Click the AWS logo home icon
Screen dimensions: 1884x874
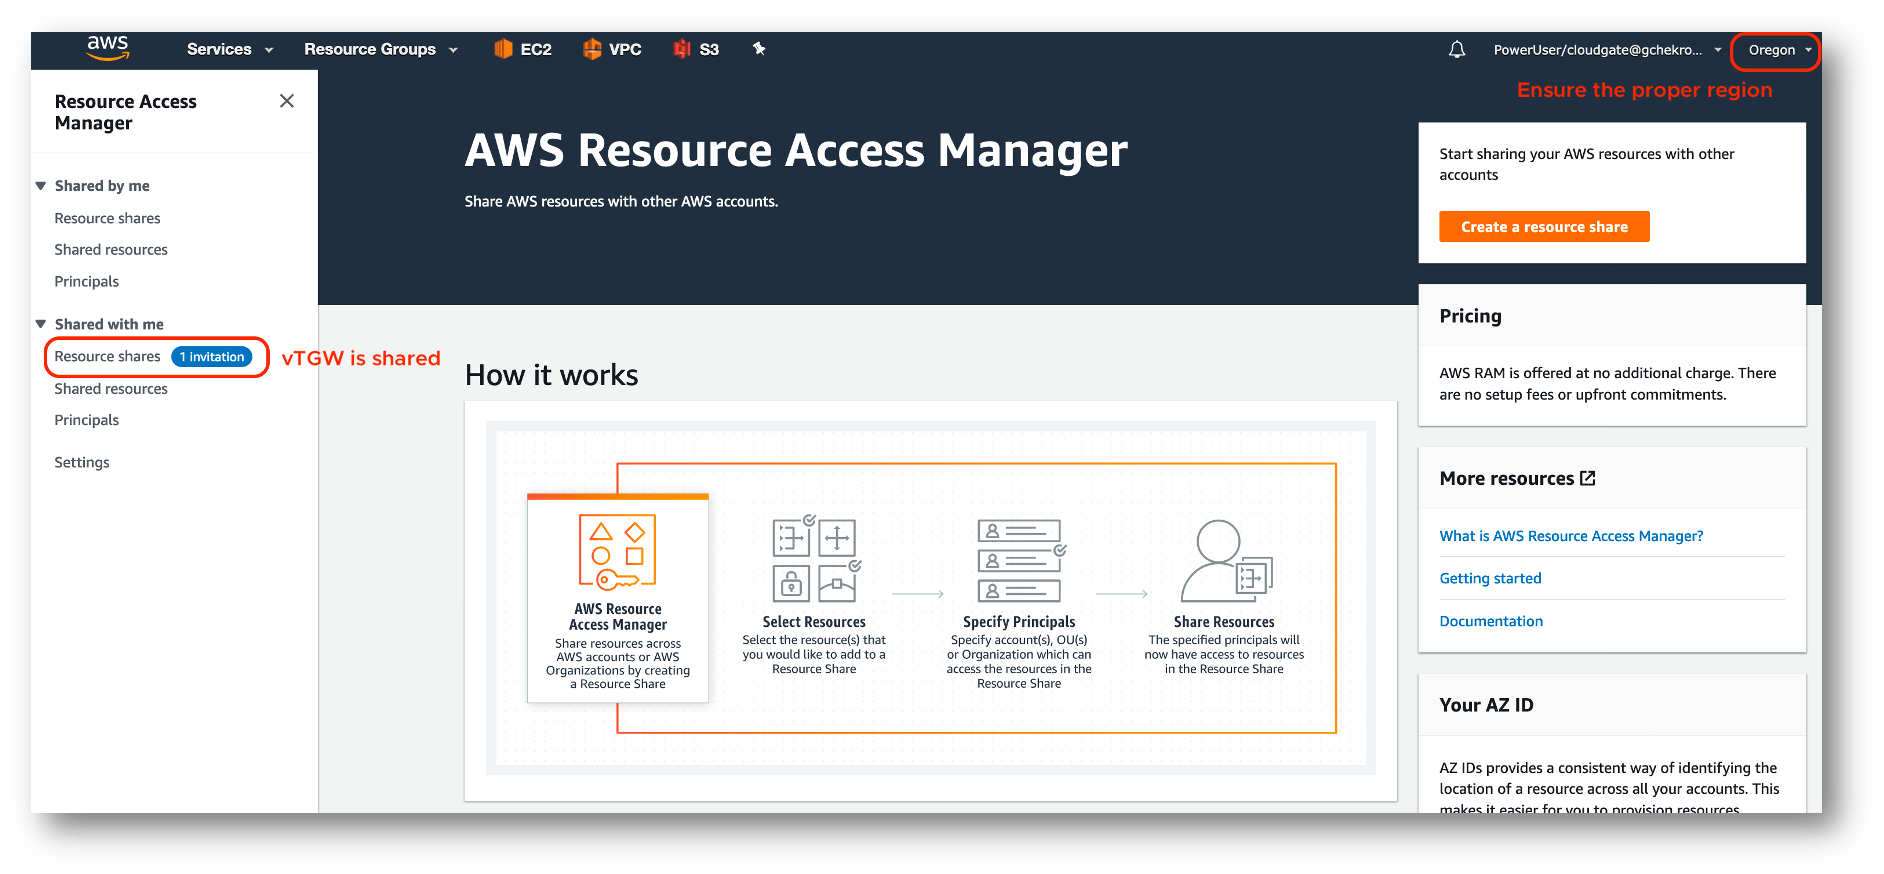point(108,48)
